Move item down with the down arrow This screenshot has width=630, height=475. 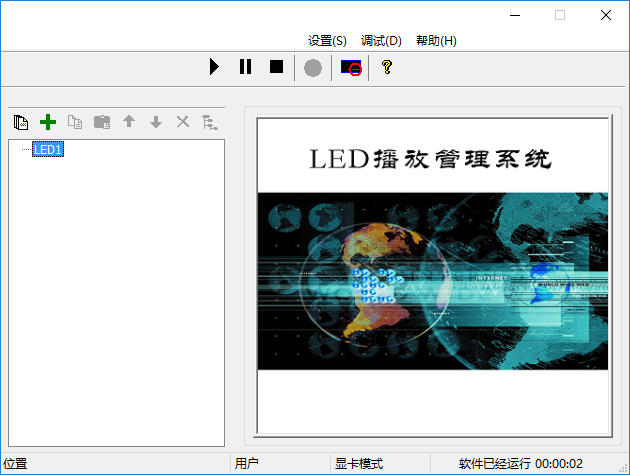pos(156,122)
